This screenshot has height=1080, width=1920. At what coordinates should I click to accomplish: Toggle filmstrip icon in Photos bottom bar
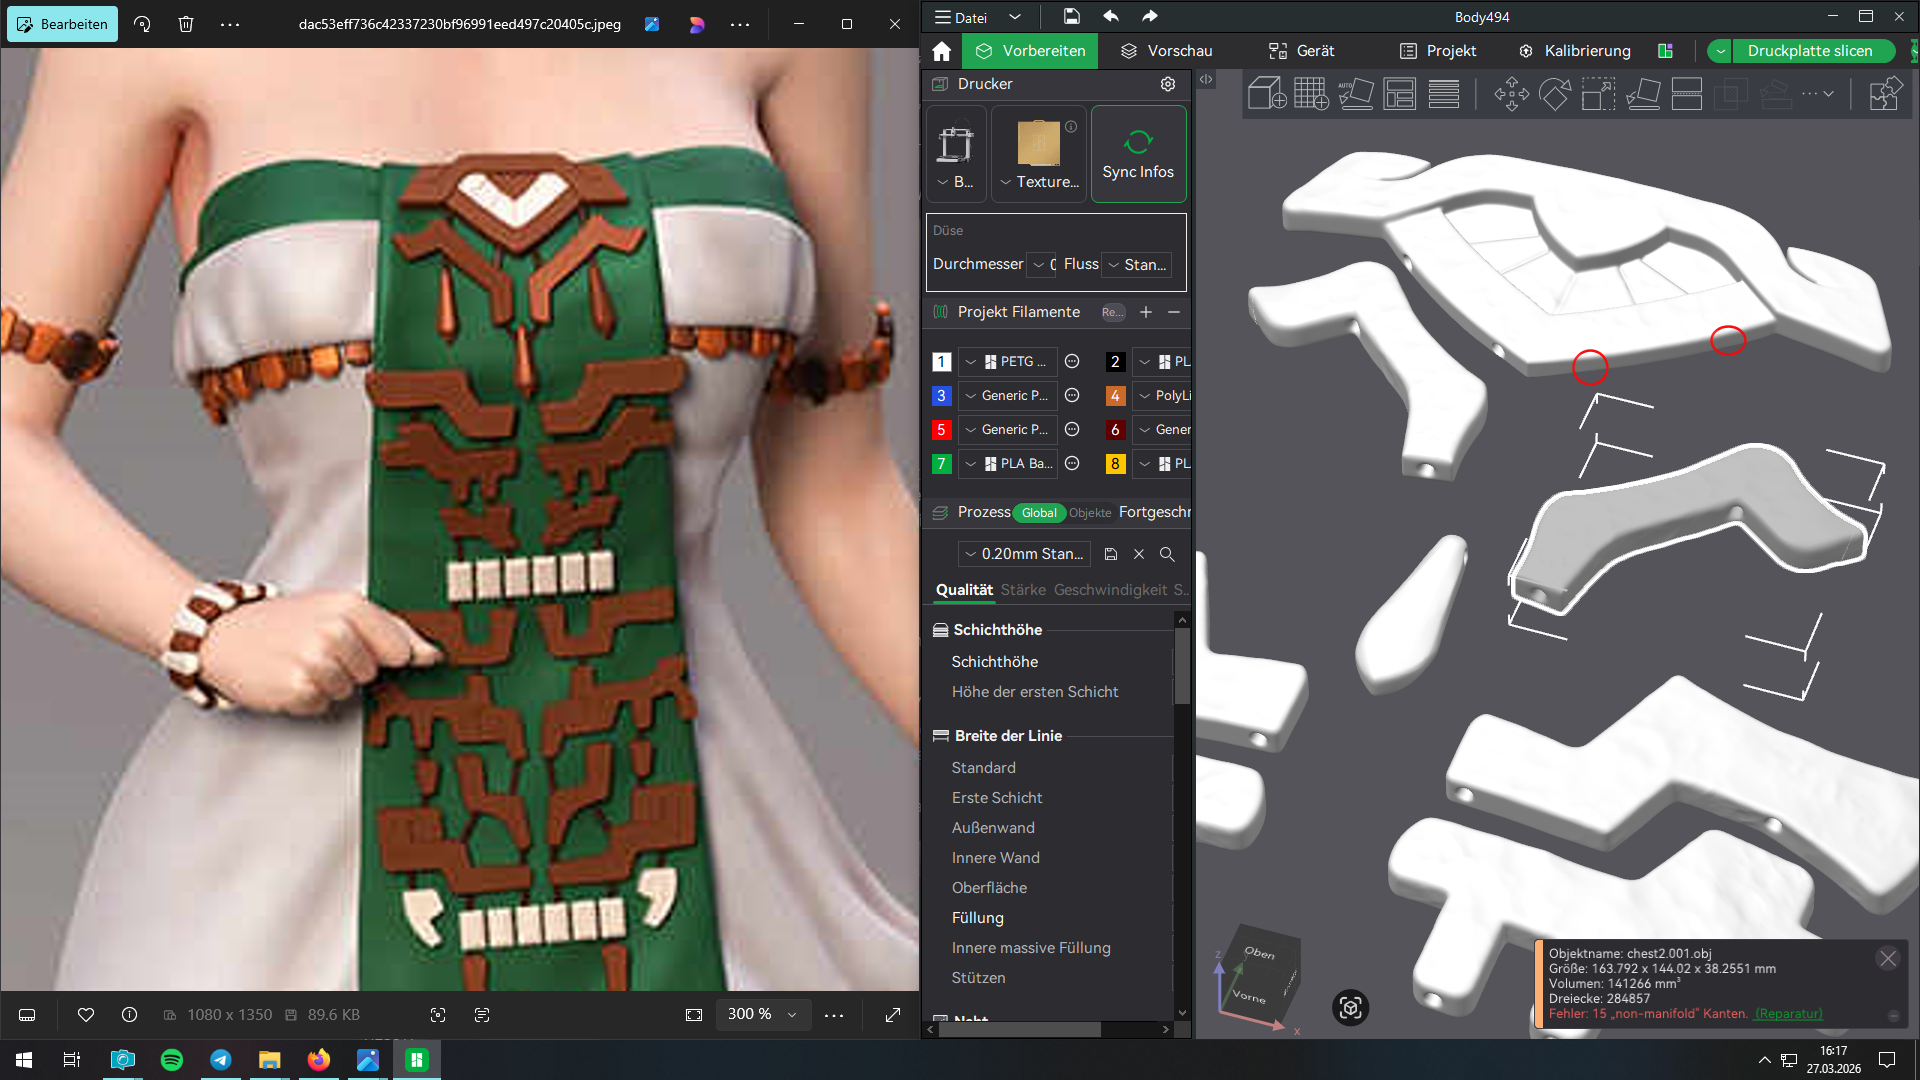(x=28, y=1014)
